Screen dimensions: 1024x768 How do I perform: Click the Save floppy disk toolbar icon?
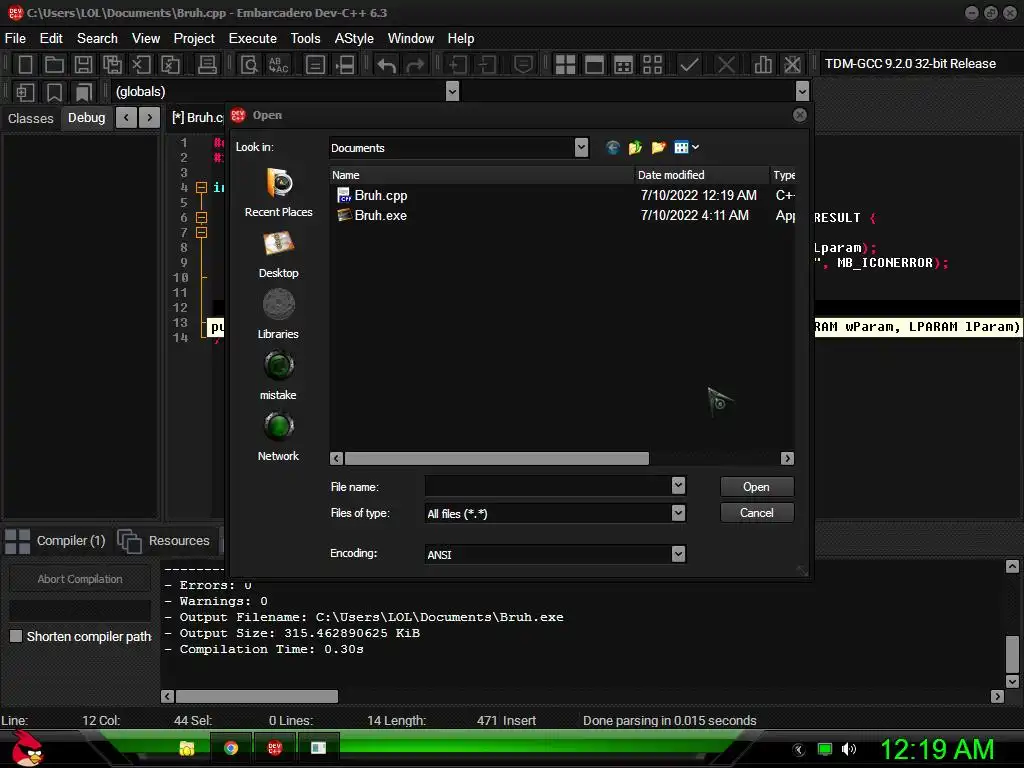(x=83, y=64)
